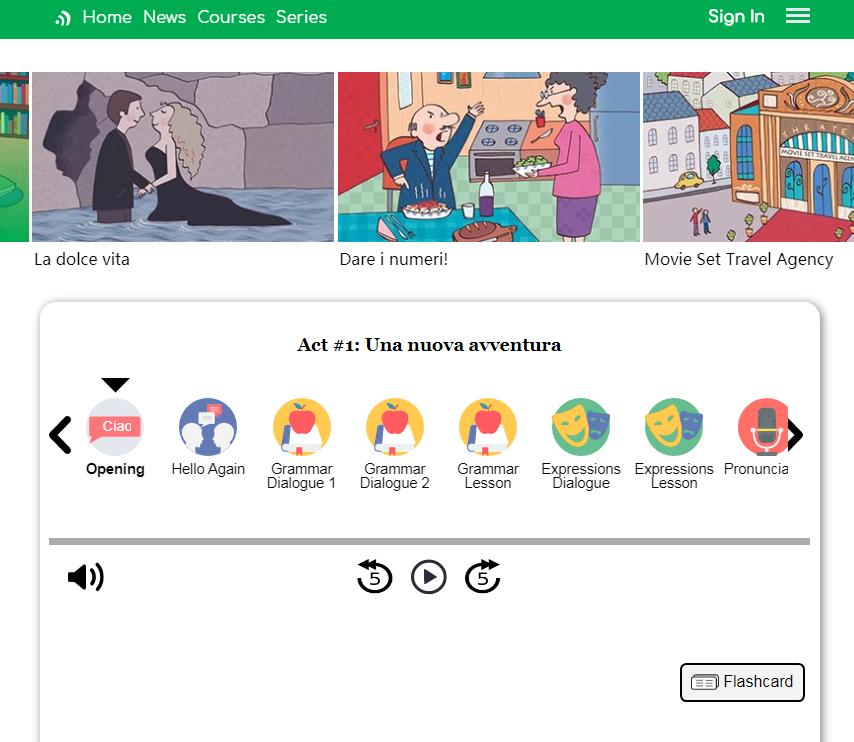Open the Expressions Dialogue masks icon
Image resolution: width=854 pixels, height=742 pixels.
tap(581, 427)
